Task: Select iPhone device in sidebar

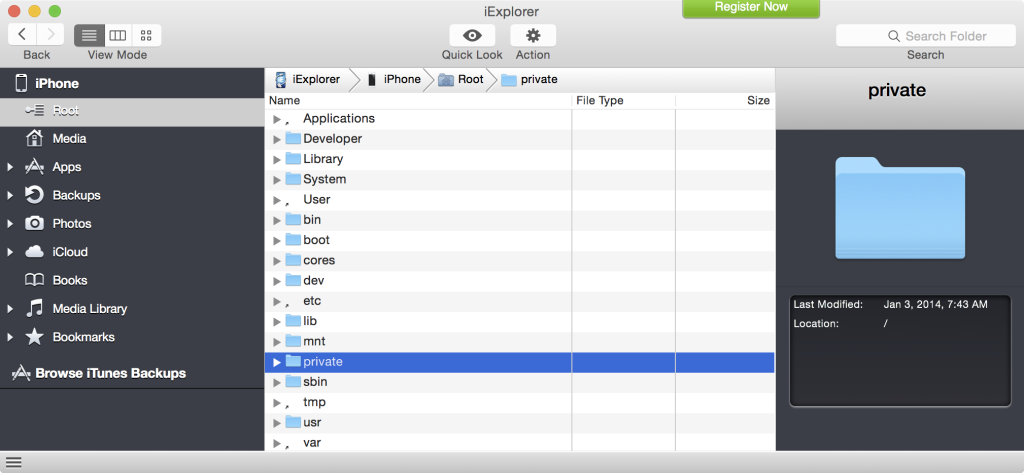Action: (x=132, y=84)
